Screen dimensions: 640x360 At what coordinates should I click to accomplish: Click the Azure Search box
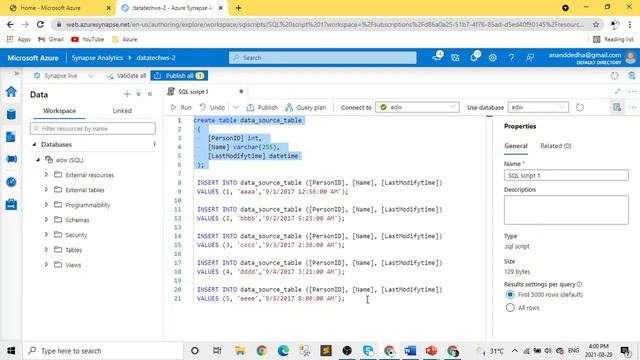[322, 58]
